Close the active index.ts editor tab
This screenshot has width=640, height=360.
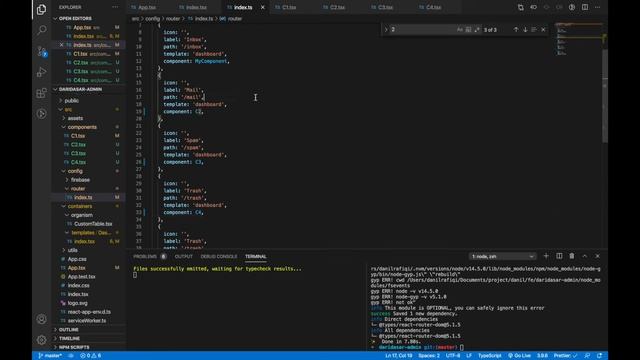262,7
